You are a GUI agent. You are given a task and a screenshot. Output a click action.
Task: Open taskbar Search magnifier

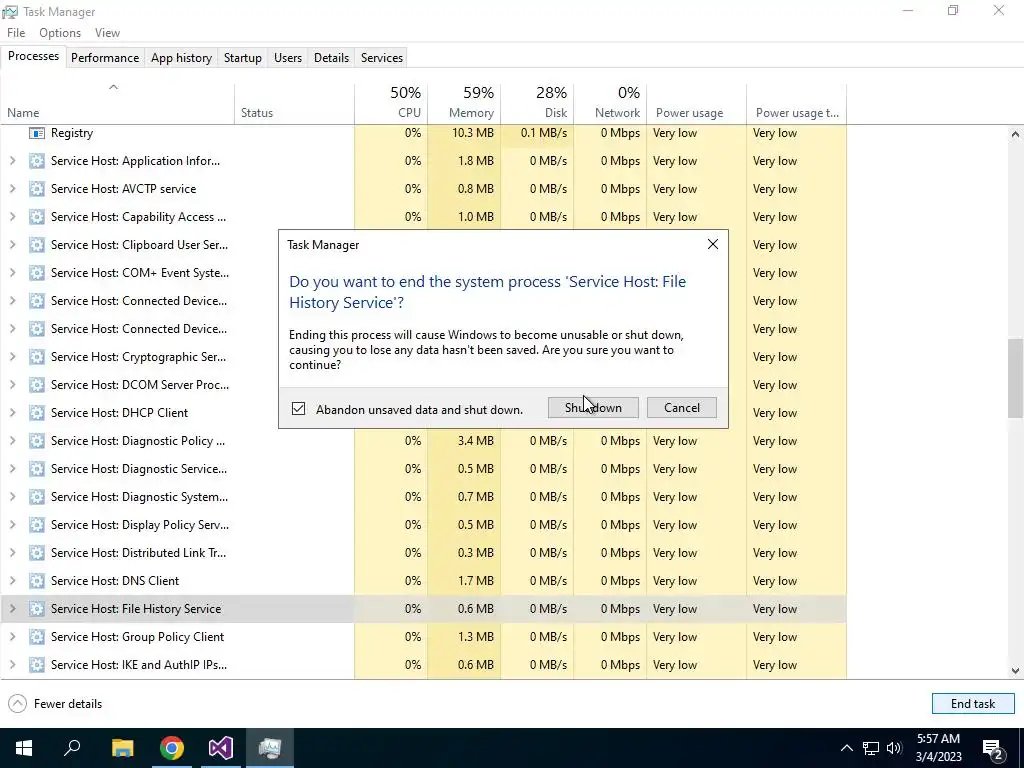click(x=72, y=748)
